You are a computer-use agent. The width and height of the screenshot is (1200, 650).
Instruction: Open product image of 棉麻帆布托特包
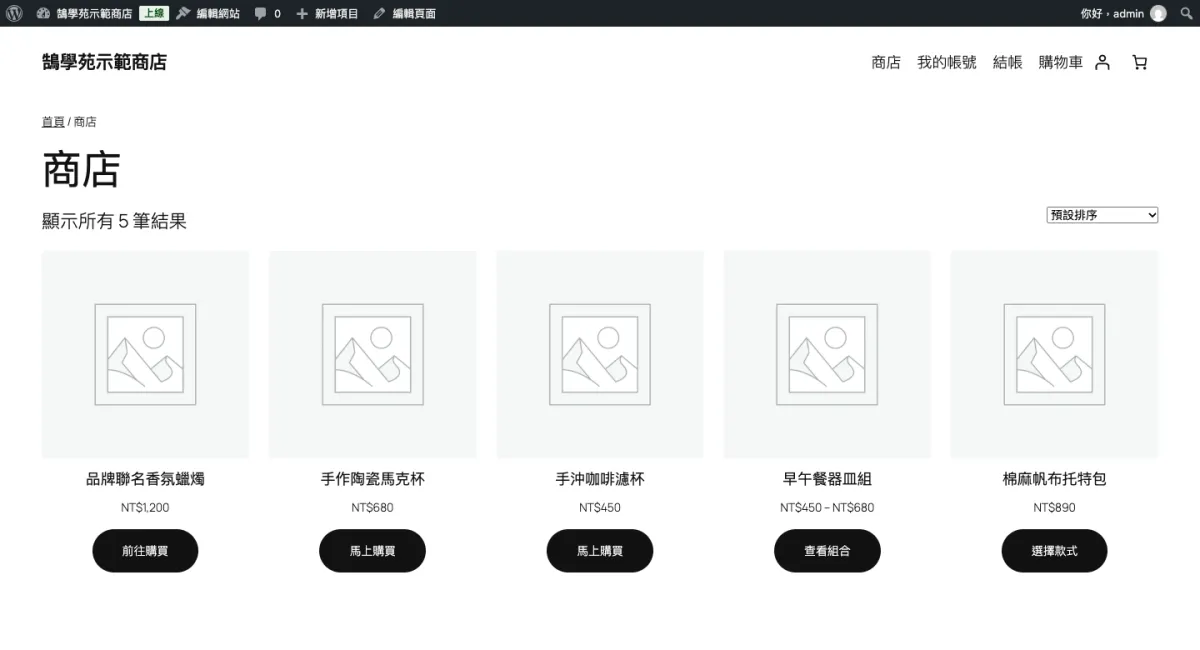(x=1054, y=355)
